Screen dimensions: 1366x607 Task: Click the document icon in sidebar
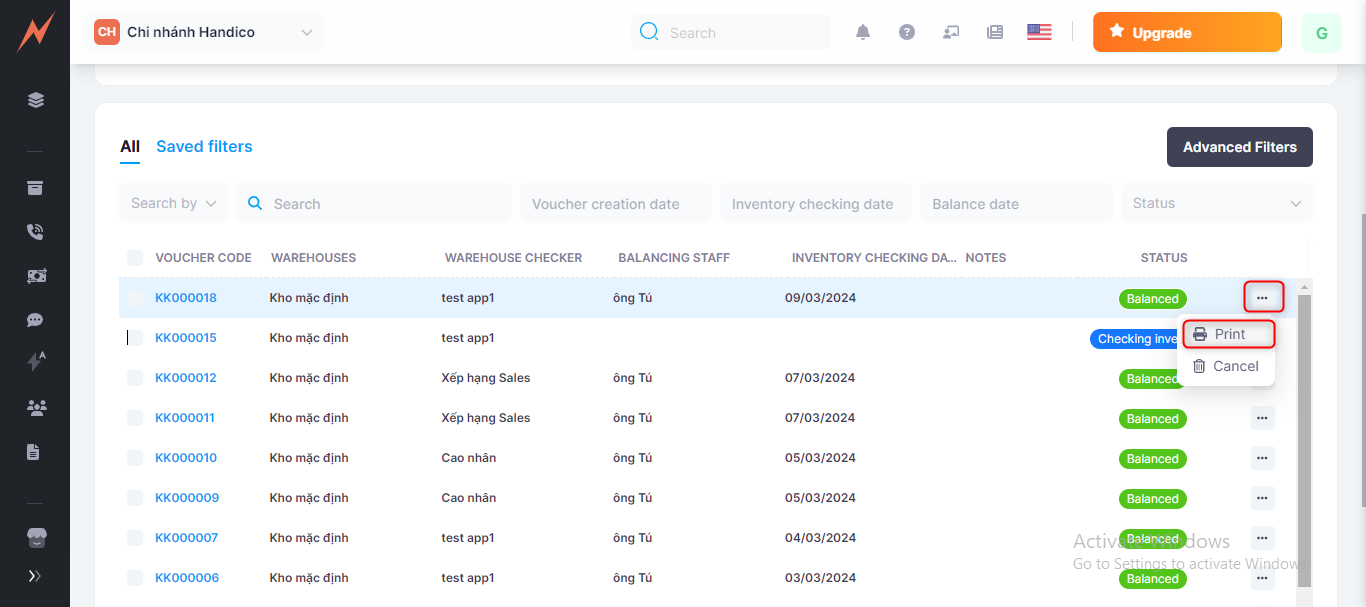(34, 452)
